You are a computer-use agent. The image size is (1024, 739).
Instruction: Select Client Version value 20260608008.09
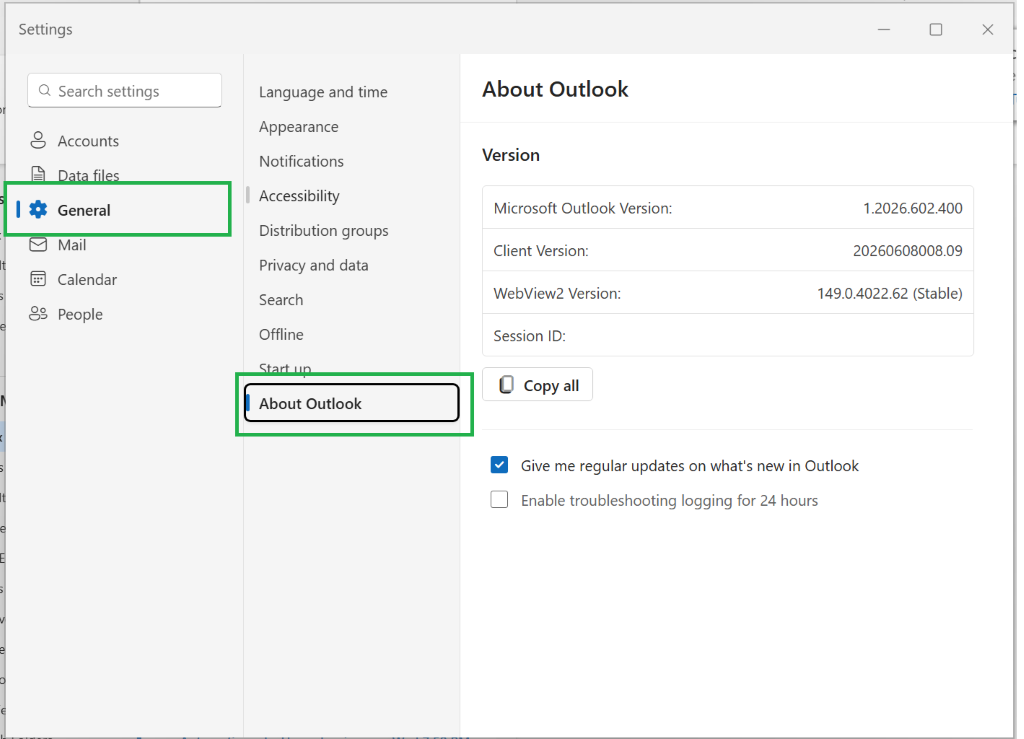click(907, 251)
